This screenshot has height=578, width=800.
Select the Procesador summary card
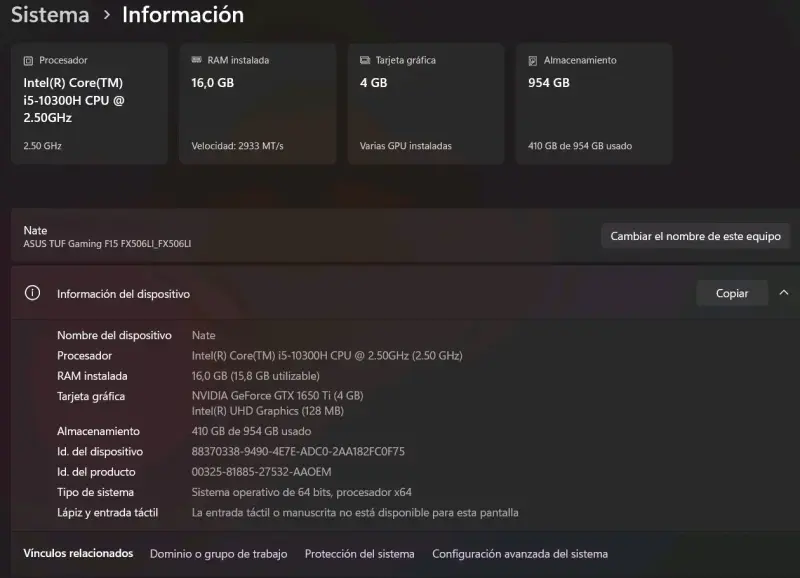[89, 104]
